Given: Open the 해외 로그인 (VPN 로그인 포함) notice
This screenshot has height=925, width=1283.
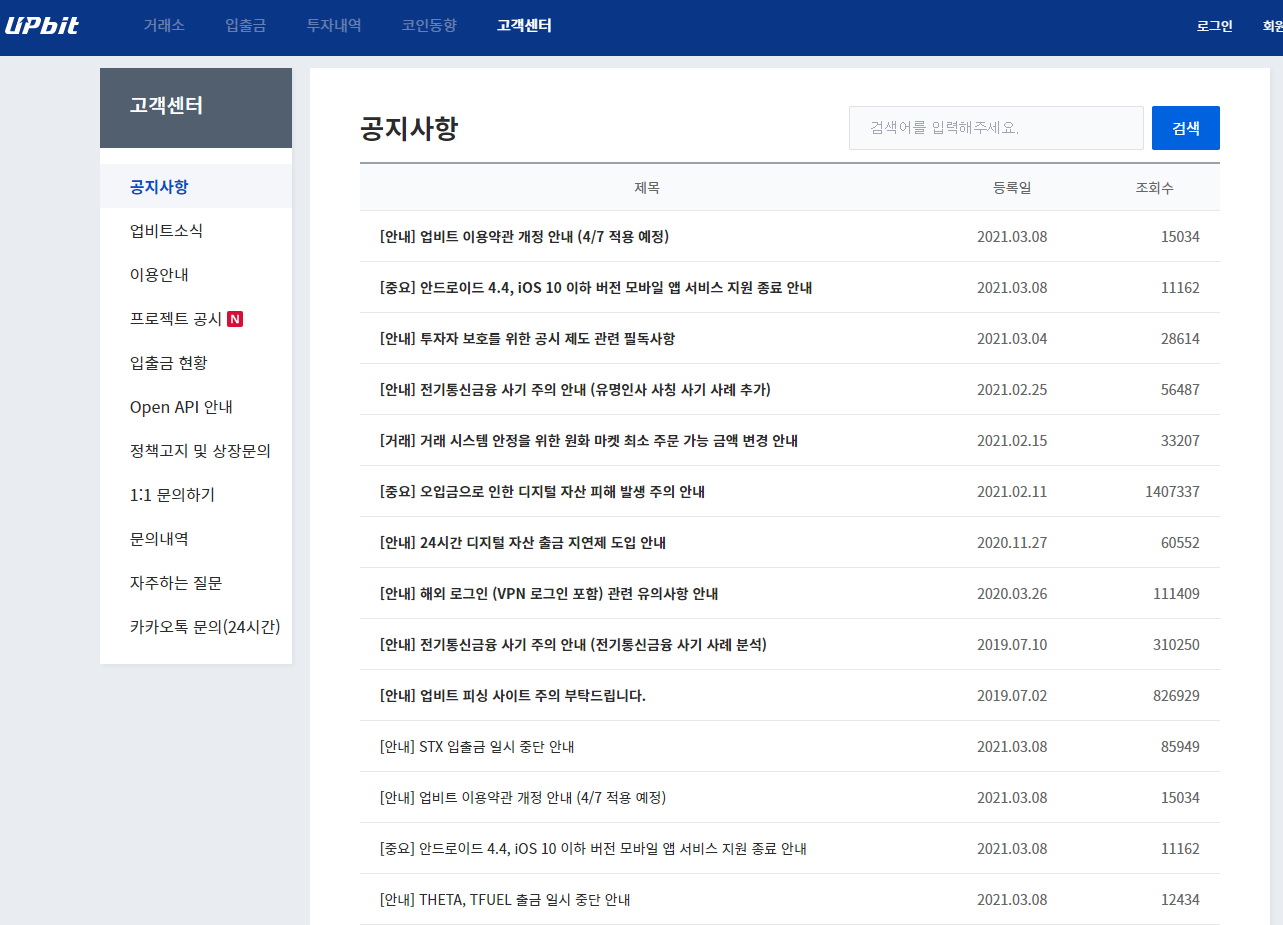Looking at the screenshot, I should coord(549,594).
